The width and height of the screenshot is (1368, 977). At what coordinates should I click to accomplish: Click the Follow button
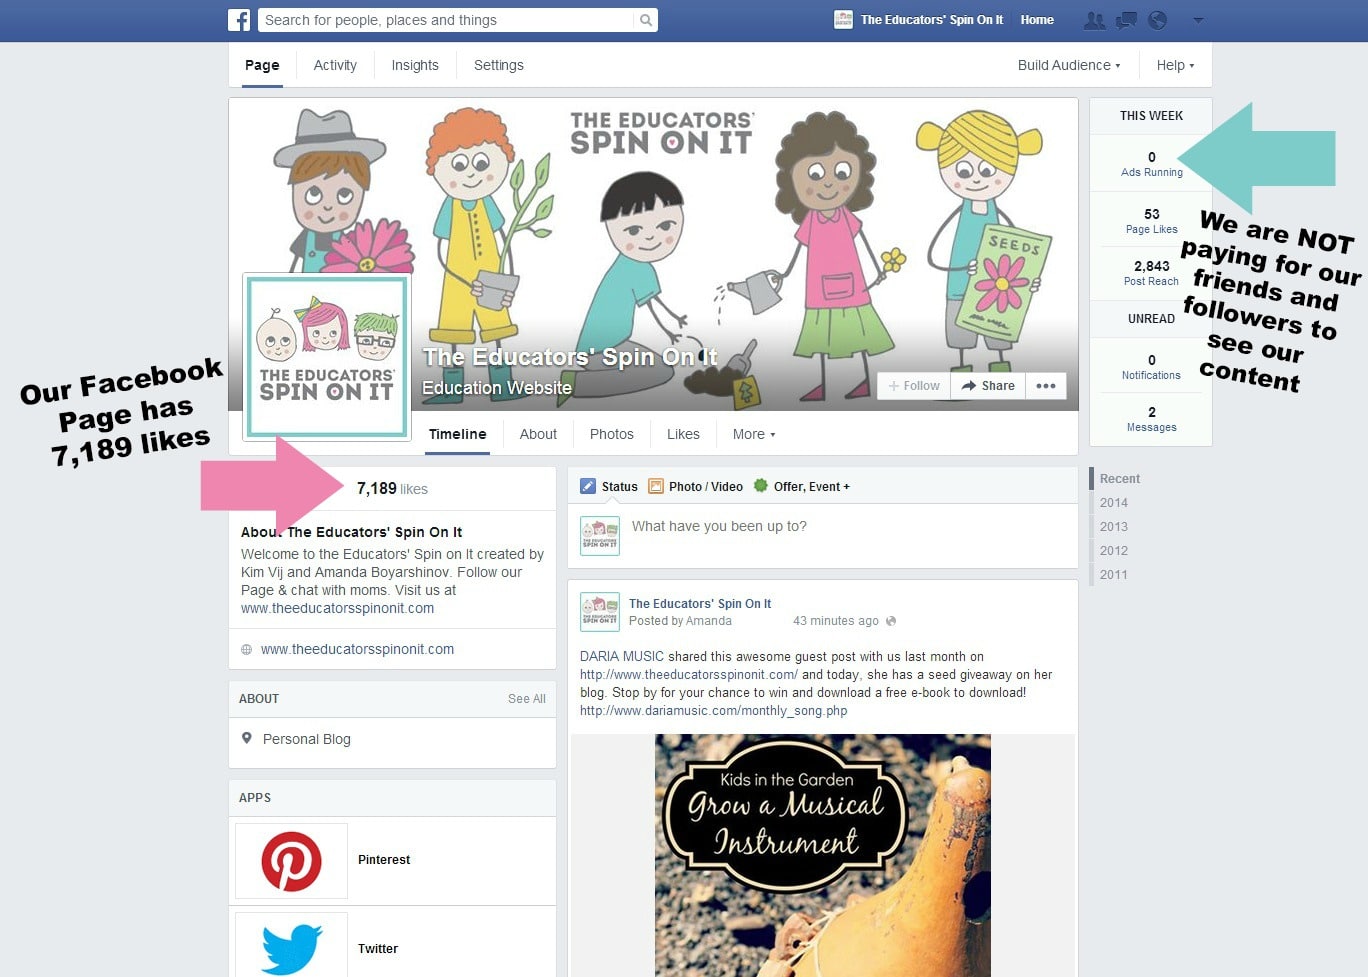point(914,386)
